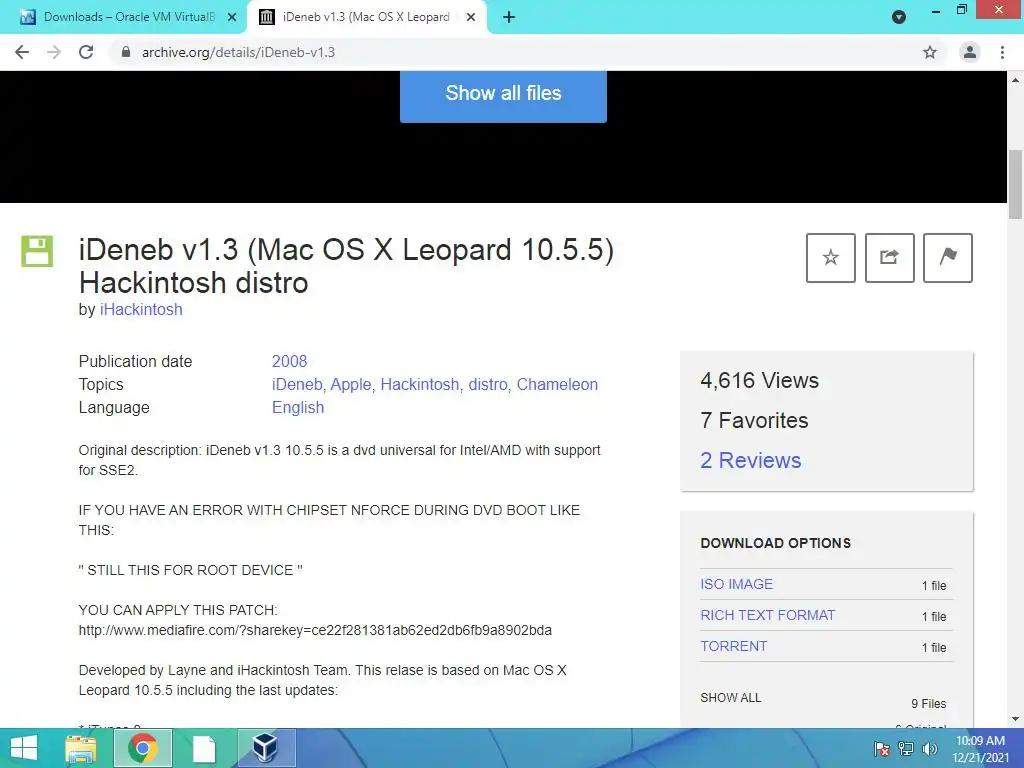Open the Chameleon topic link
The height and width of the screenshot is (768, 1024).
click(557, 384)
